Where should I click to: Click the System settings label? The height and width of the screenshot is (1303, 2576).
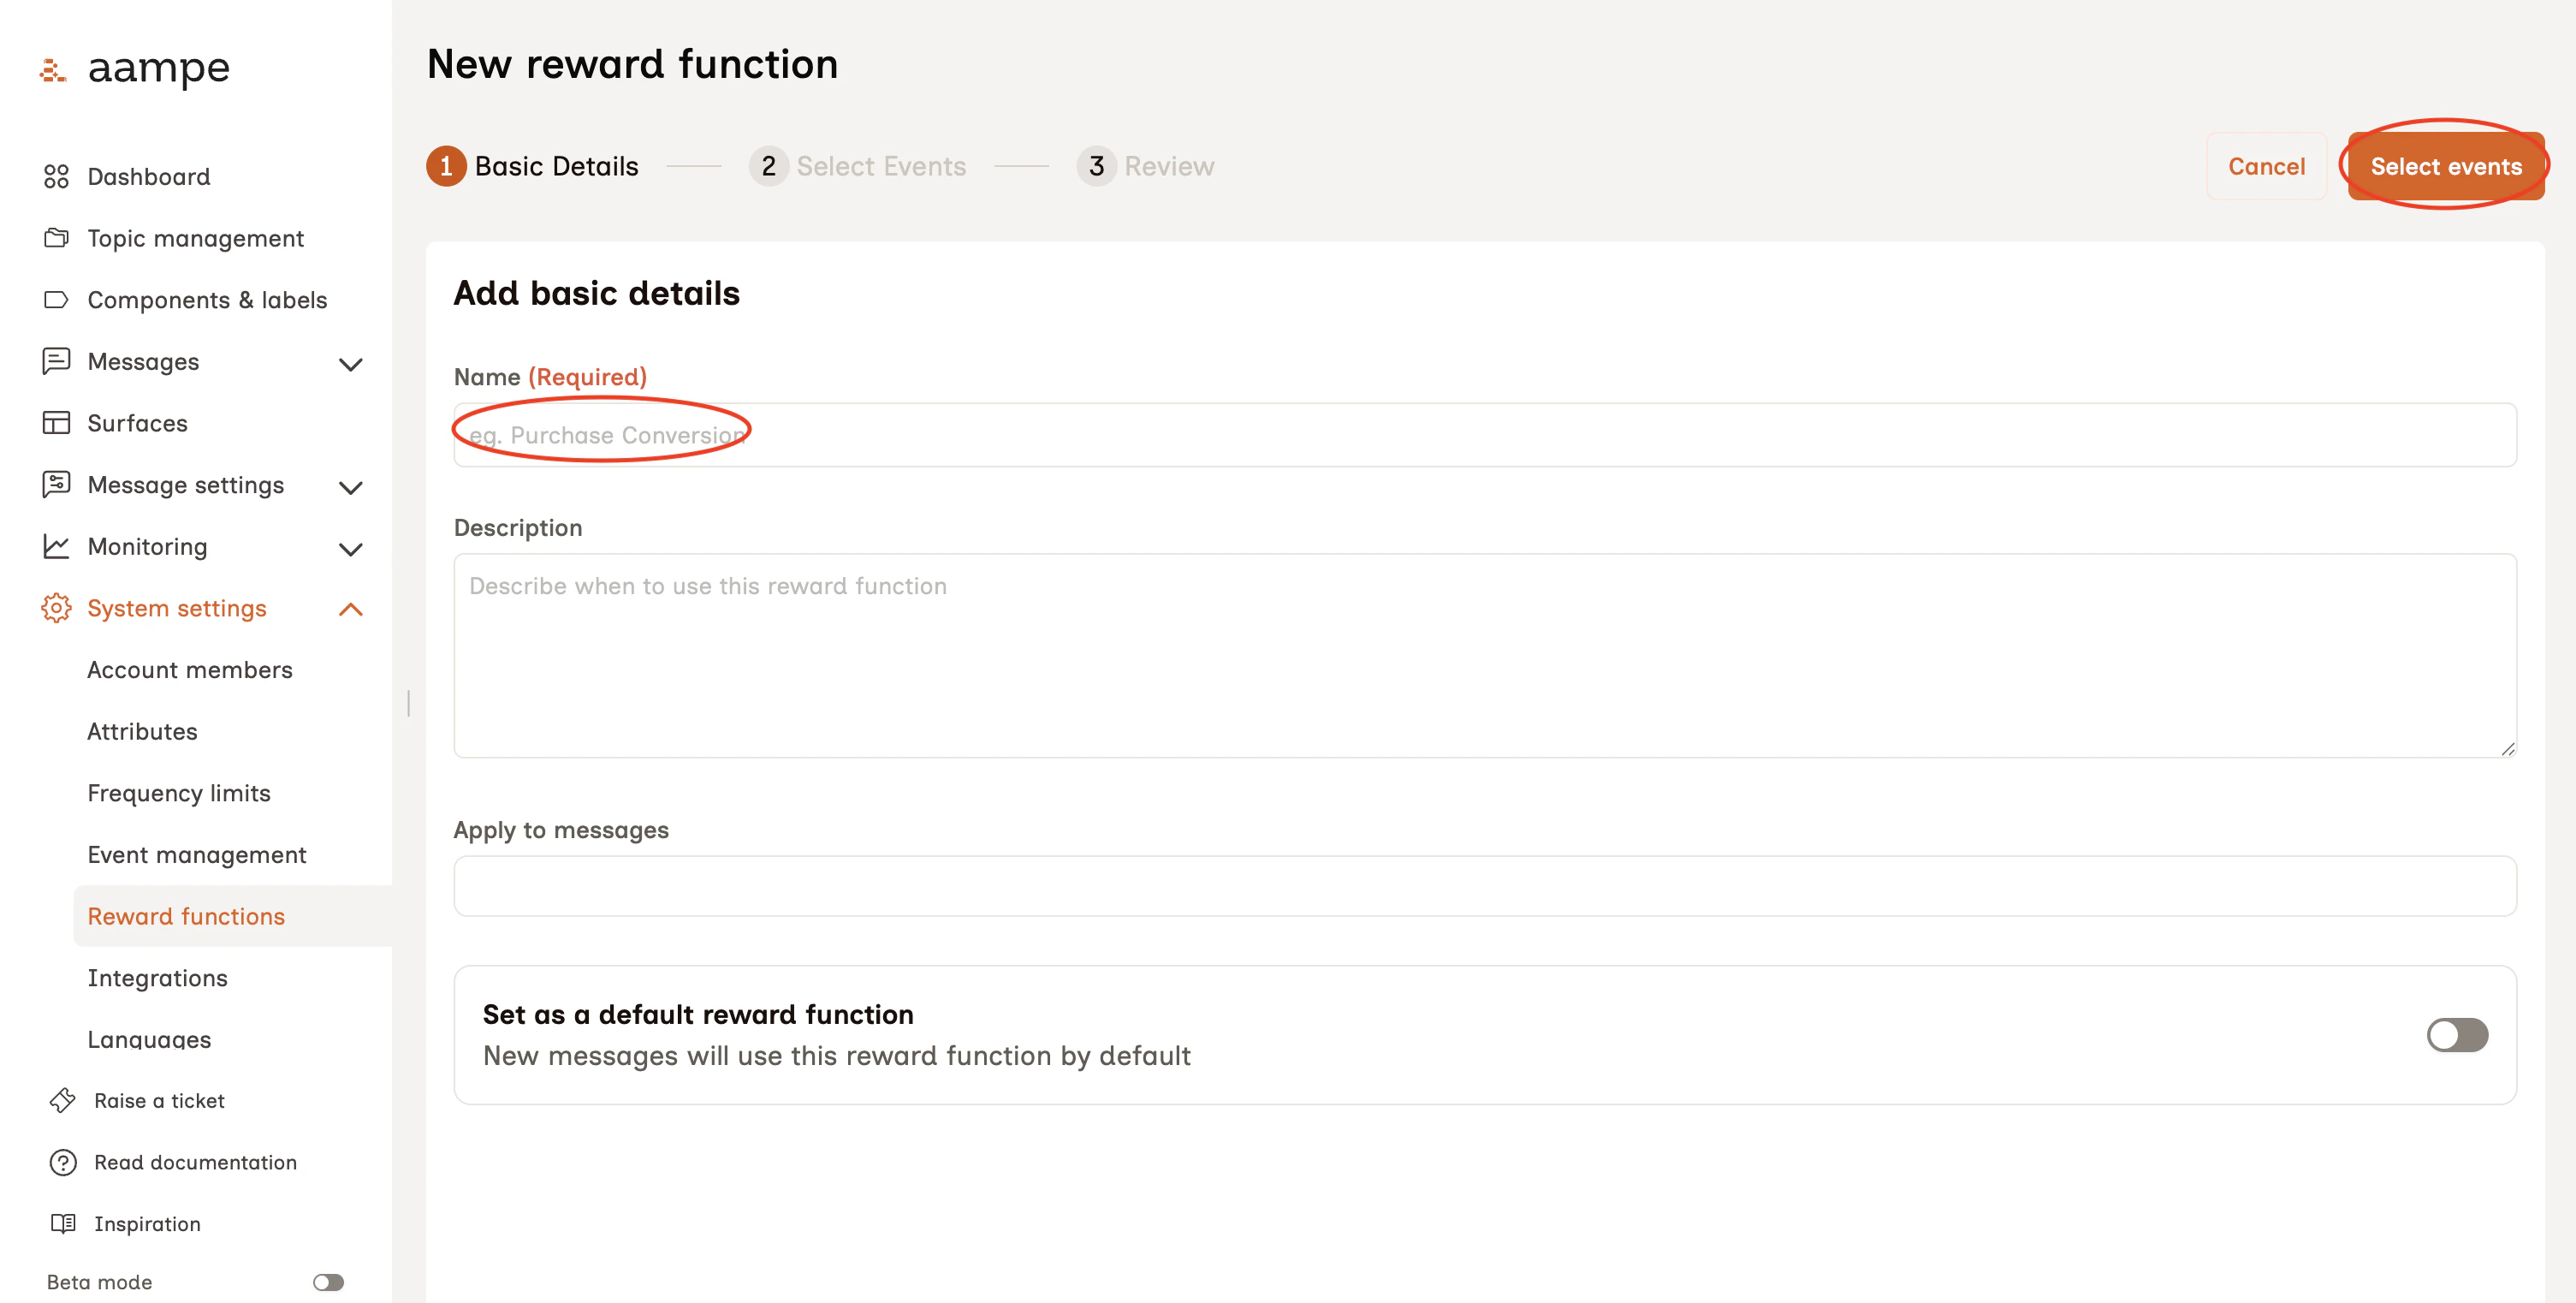click(177, 608)
